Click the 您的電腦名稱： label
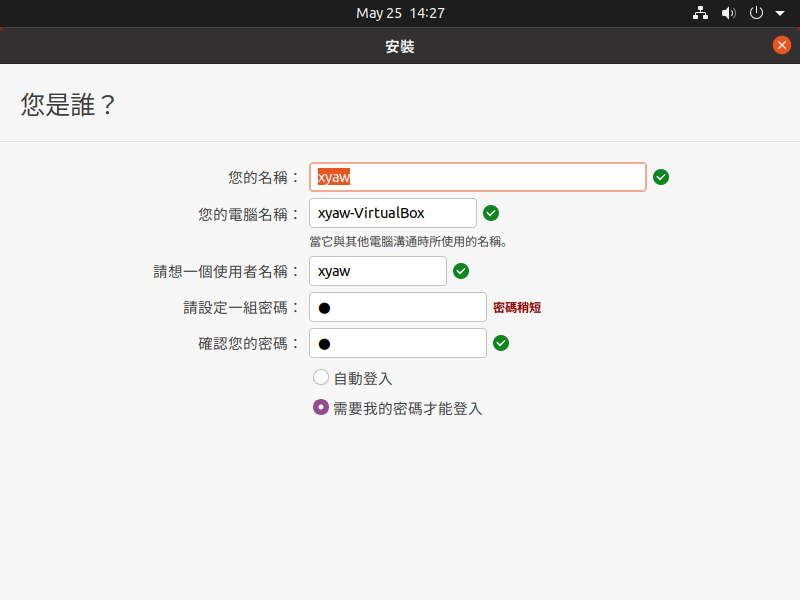Screen dimensions: 800x600 248,214
